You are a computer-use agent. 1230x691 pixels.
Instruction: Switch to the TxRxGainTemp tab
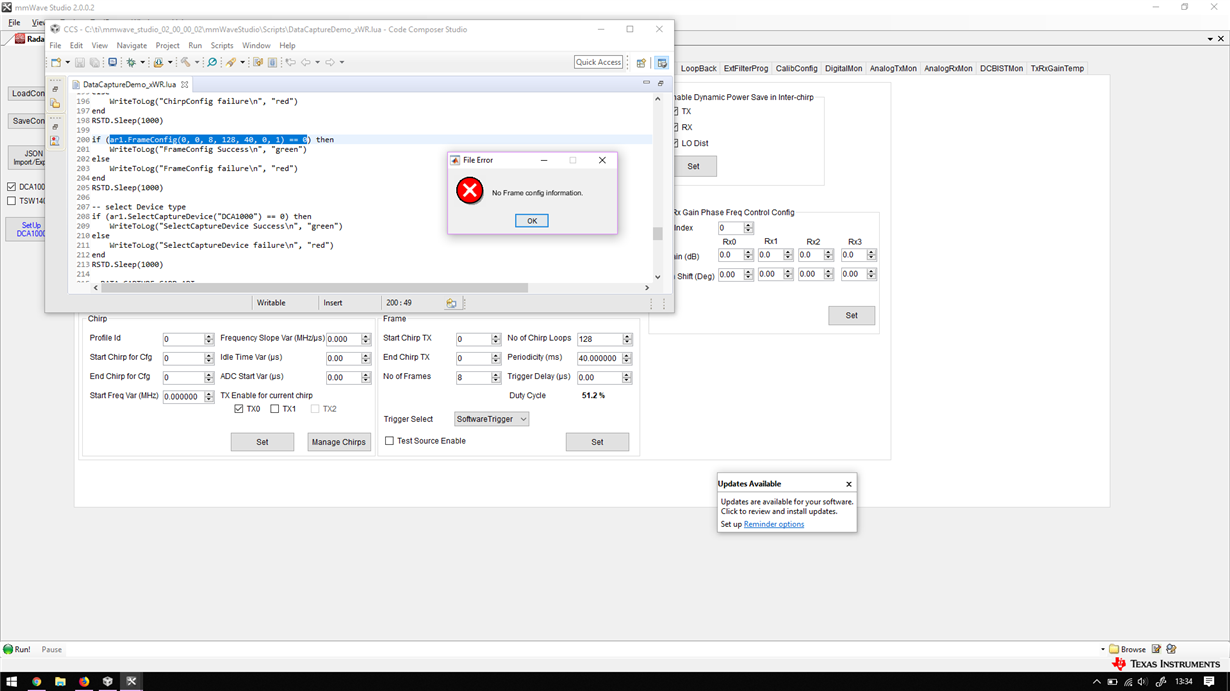[1057, 69]
